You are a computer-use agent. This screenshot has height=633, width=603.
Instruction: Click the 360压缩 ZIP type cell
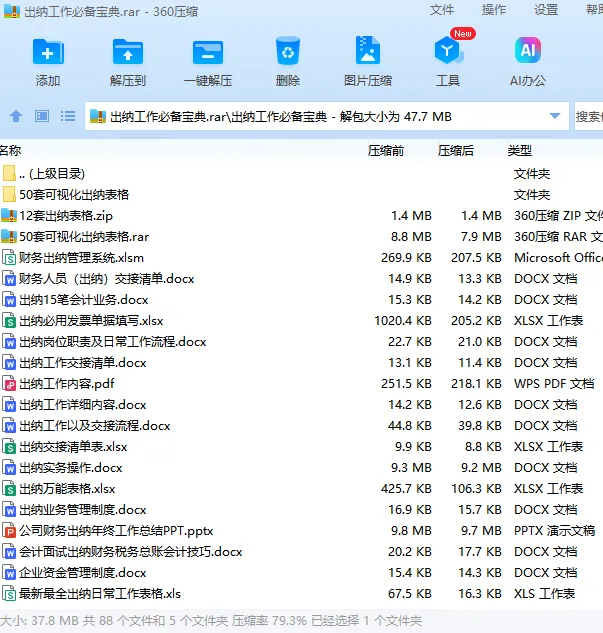click(558, 216)
